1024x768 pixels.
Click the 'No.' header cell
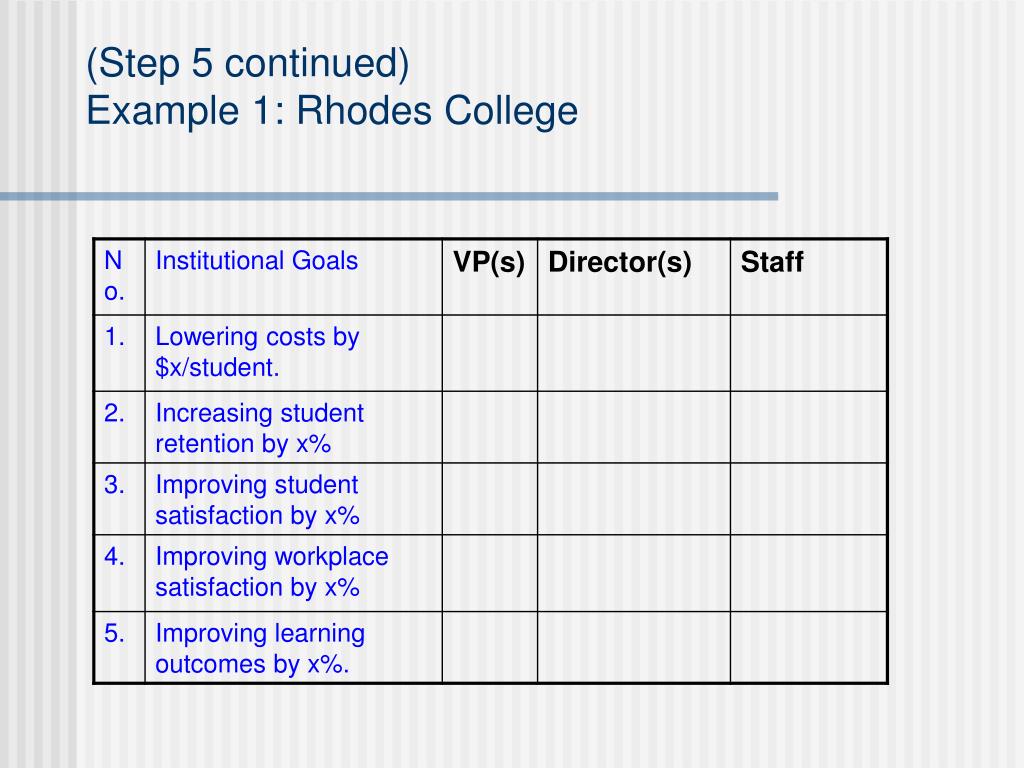(x=120, y=277)
